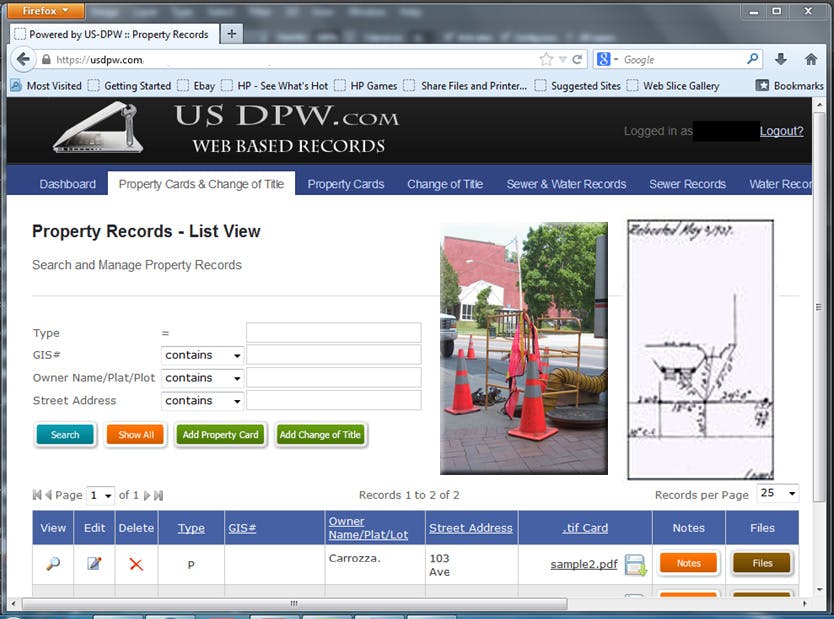Download sample2.pdf with the save icon
Viewport: 834px width, 619px height.
(x=636, y=565)
